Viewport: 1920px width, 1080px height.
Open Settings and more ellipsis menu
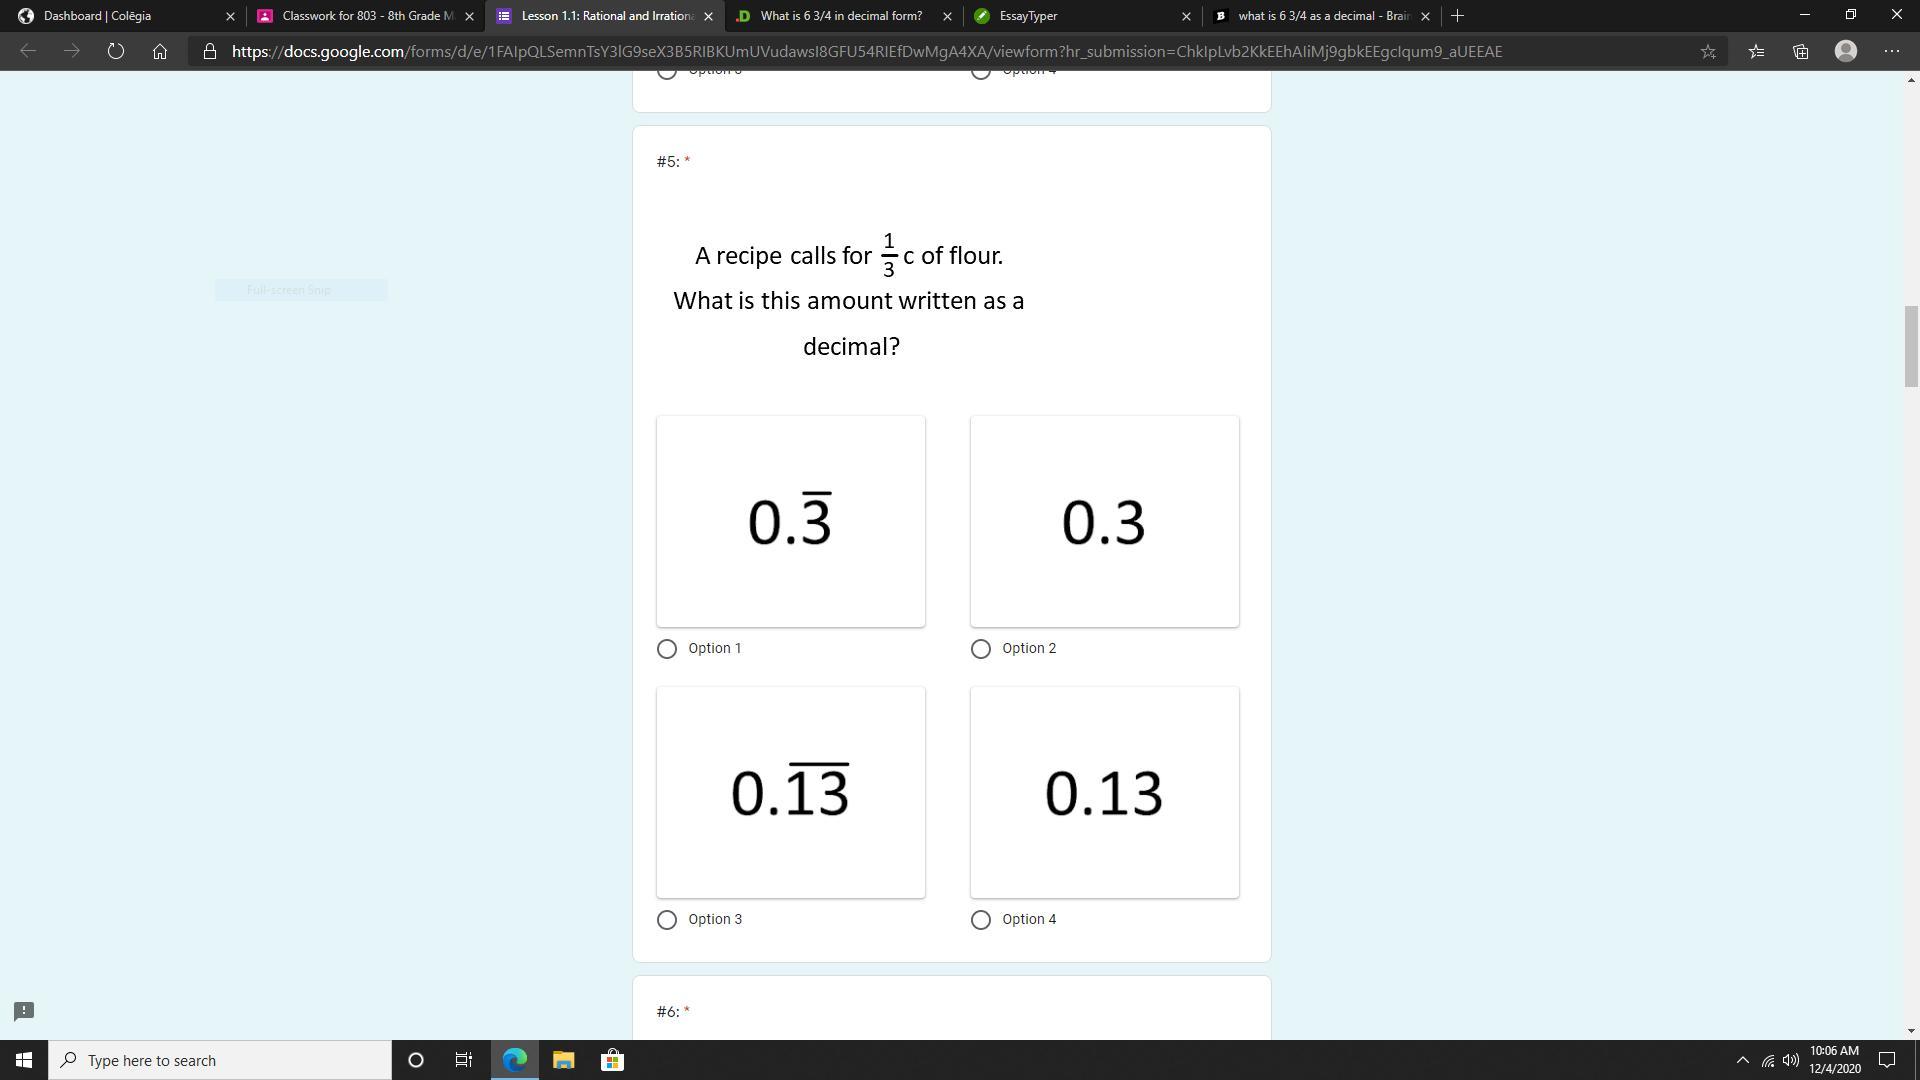1891,51
